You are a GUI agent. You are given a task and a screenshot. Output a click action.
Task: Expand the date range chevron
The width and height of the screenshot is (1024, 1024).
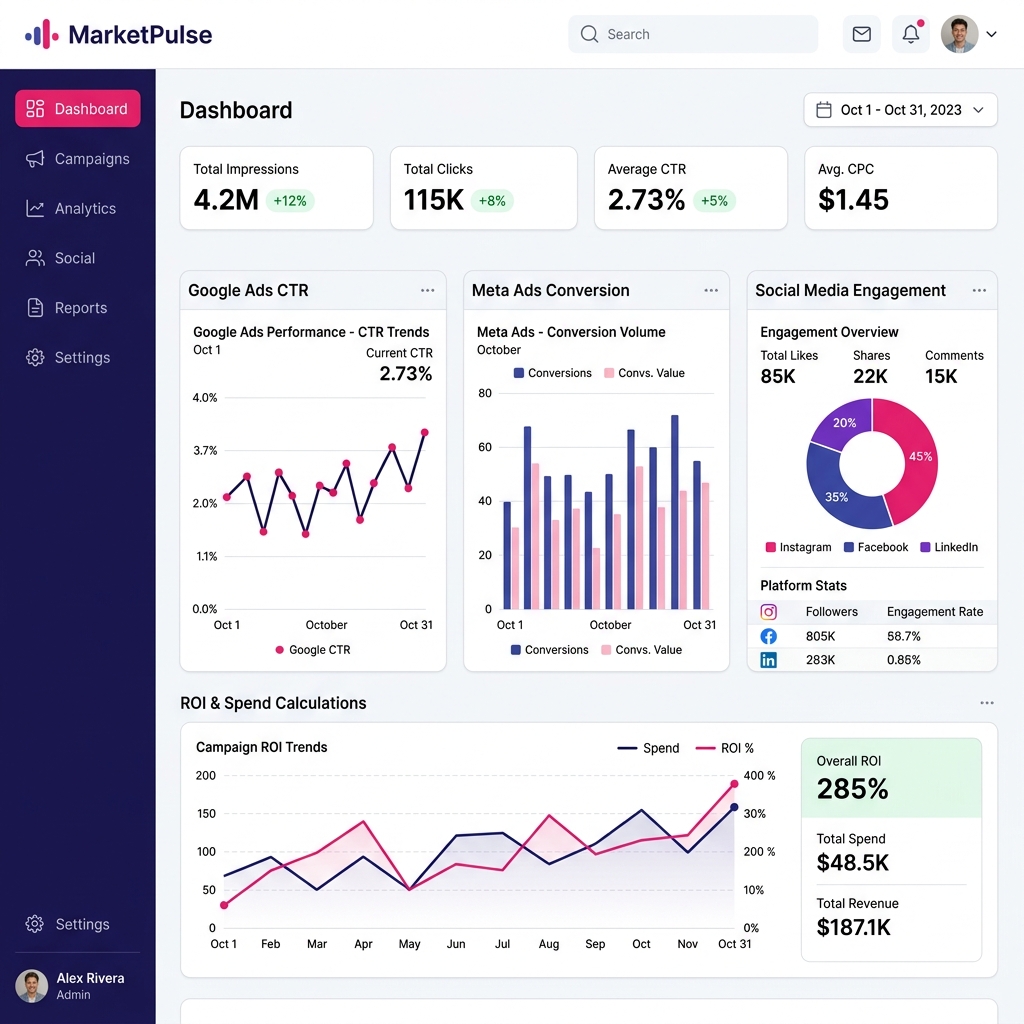978,110
